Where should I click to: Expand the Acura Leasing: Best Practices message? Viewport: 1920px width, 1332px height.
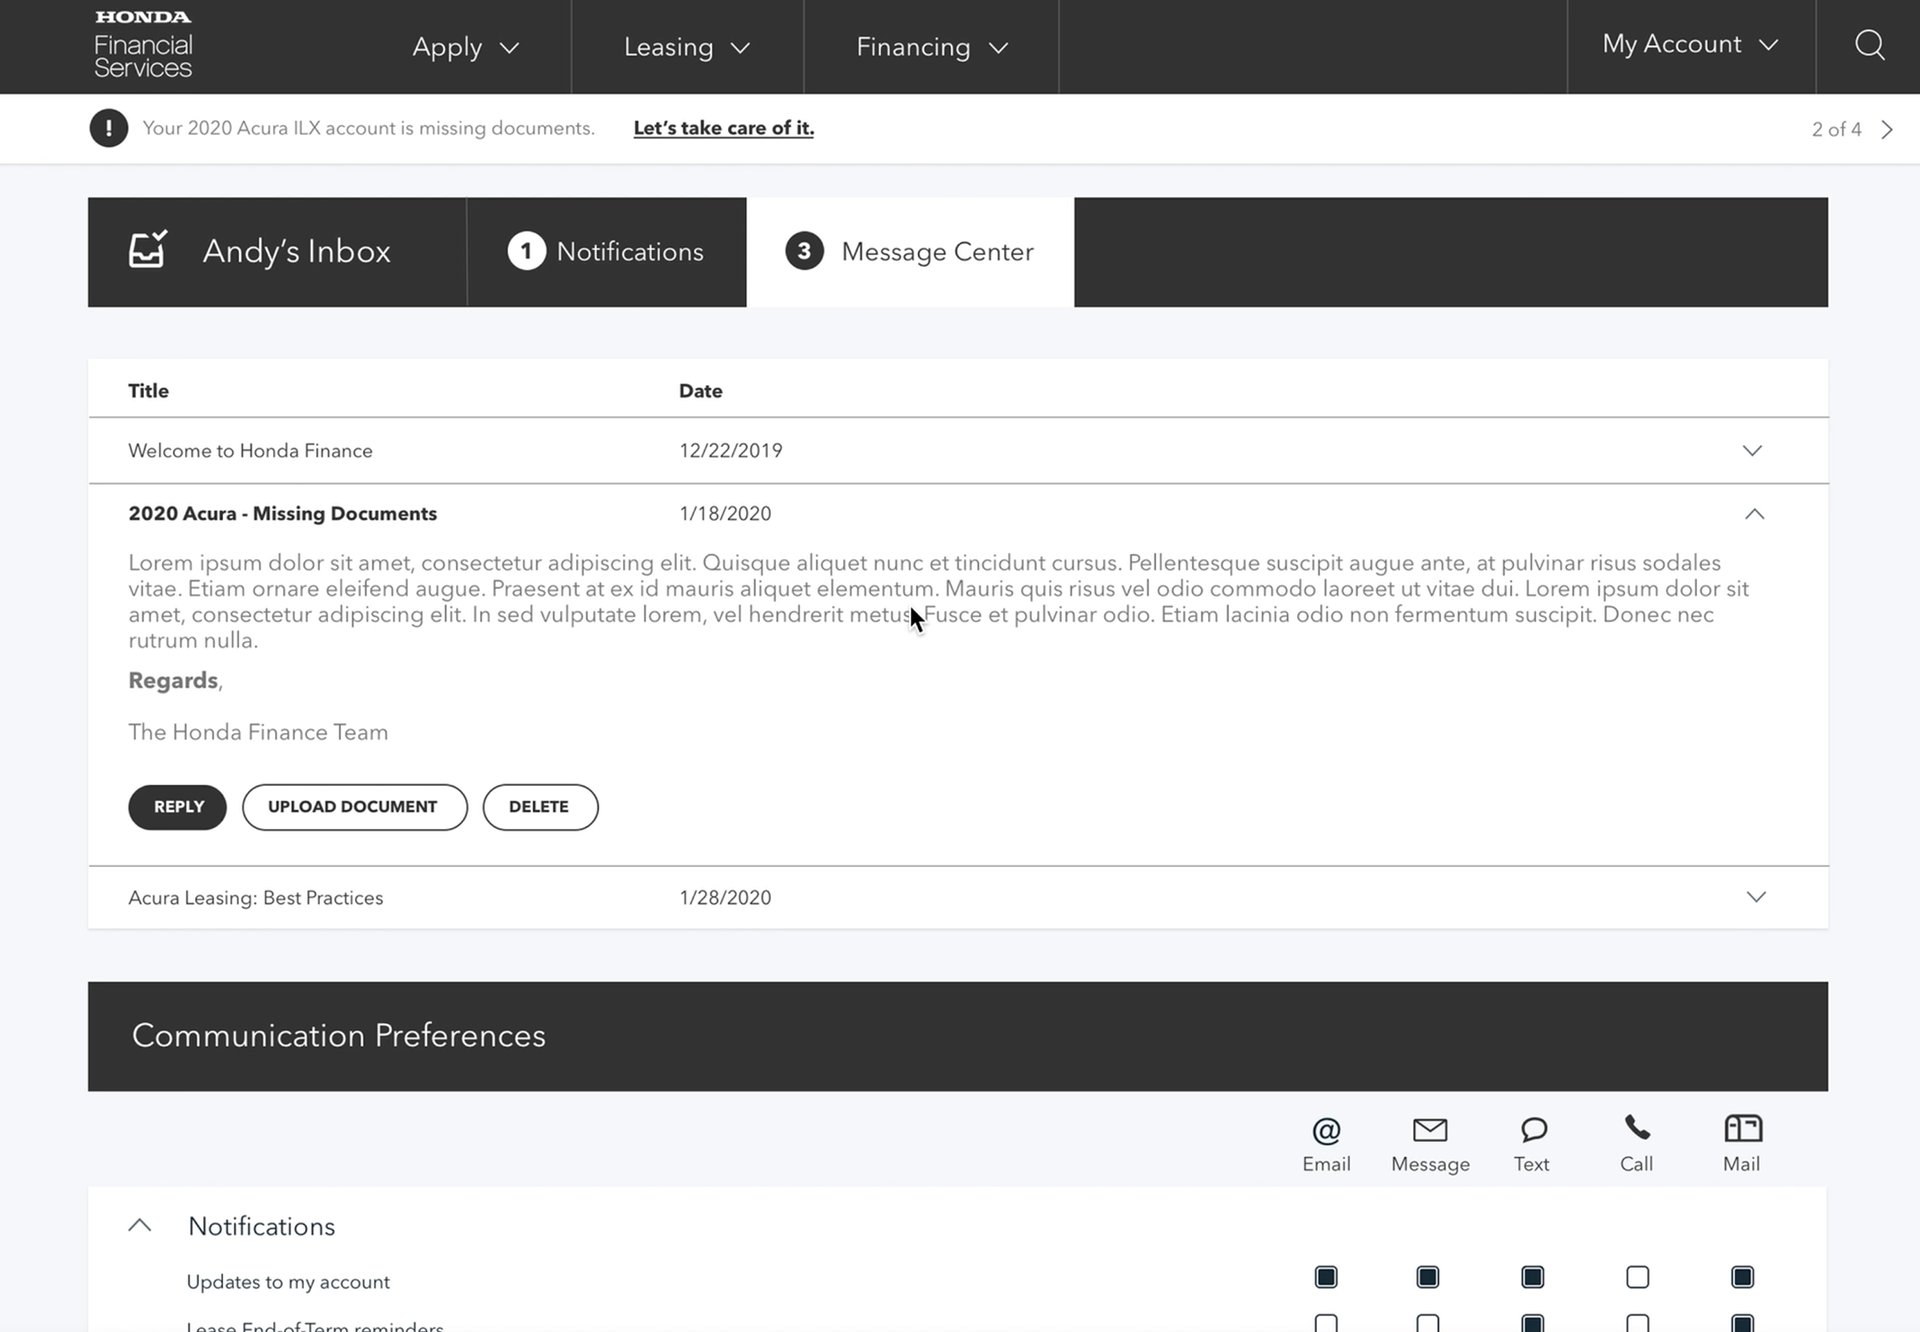click(1756, 897)
